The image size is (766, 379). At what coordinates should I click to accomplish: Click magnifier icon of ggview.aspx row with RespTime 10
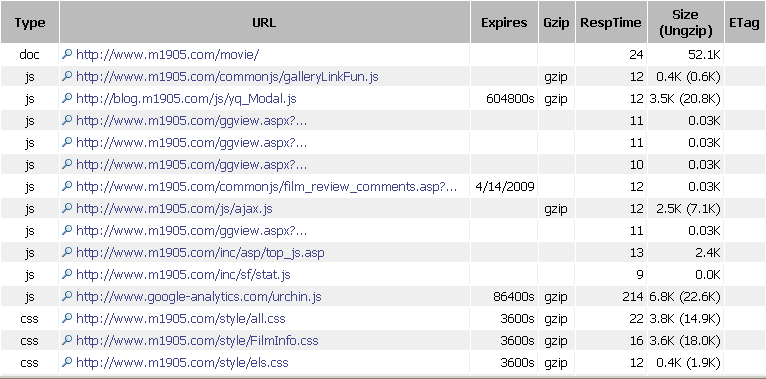coord(67,165)
